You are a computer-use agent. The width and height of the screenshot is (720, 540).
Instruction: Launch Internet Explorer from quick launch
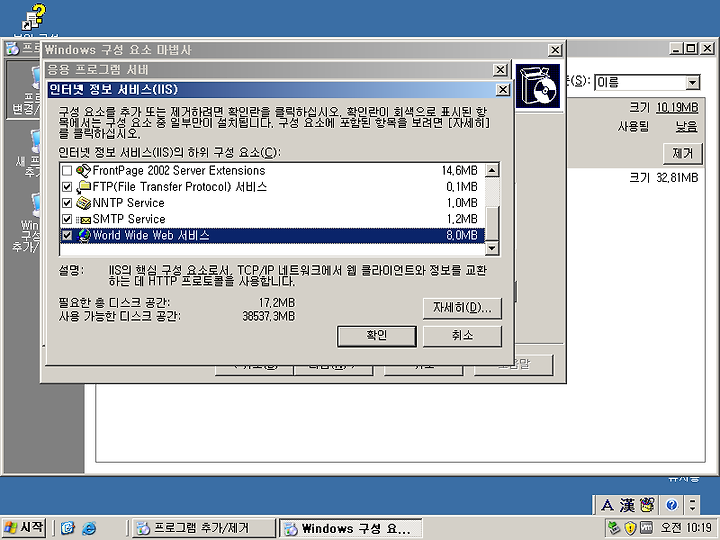tap(89, 528)
